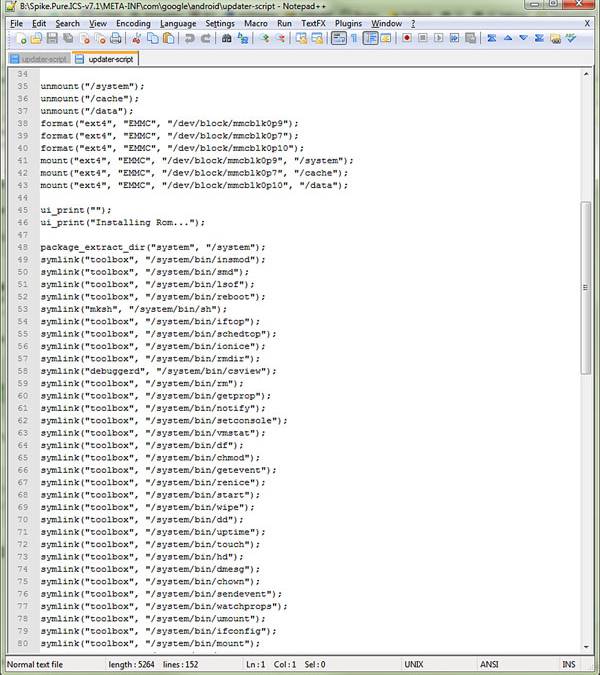600x675 pixels.
Task: Copy selection with the Copy icon
Action: (x=153, y=39)
